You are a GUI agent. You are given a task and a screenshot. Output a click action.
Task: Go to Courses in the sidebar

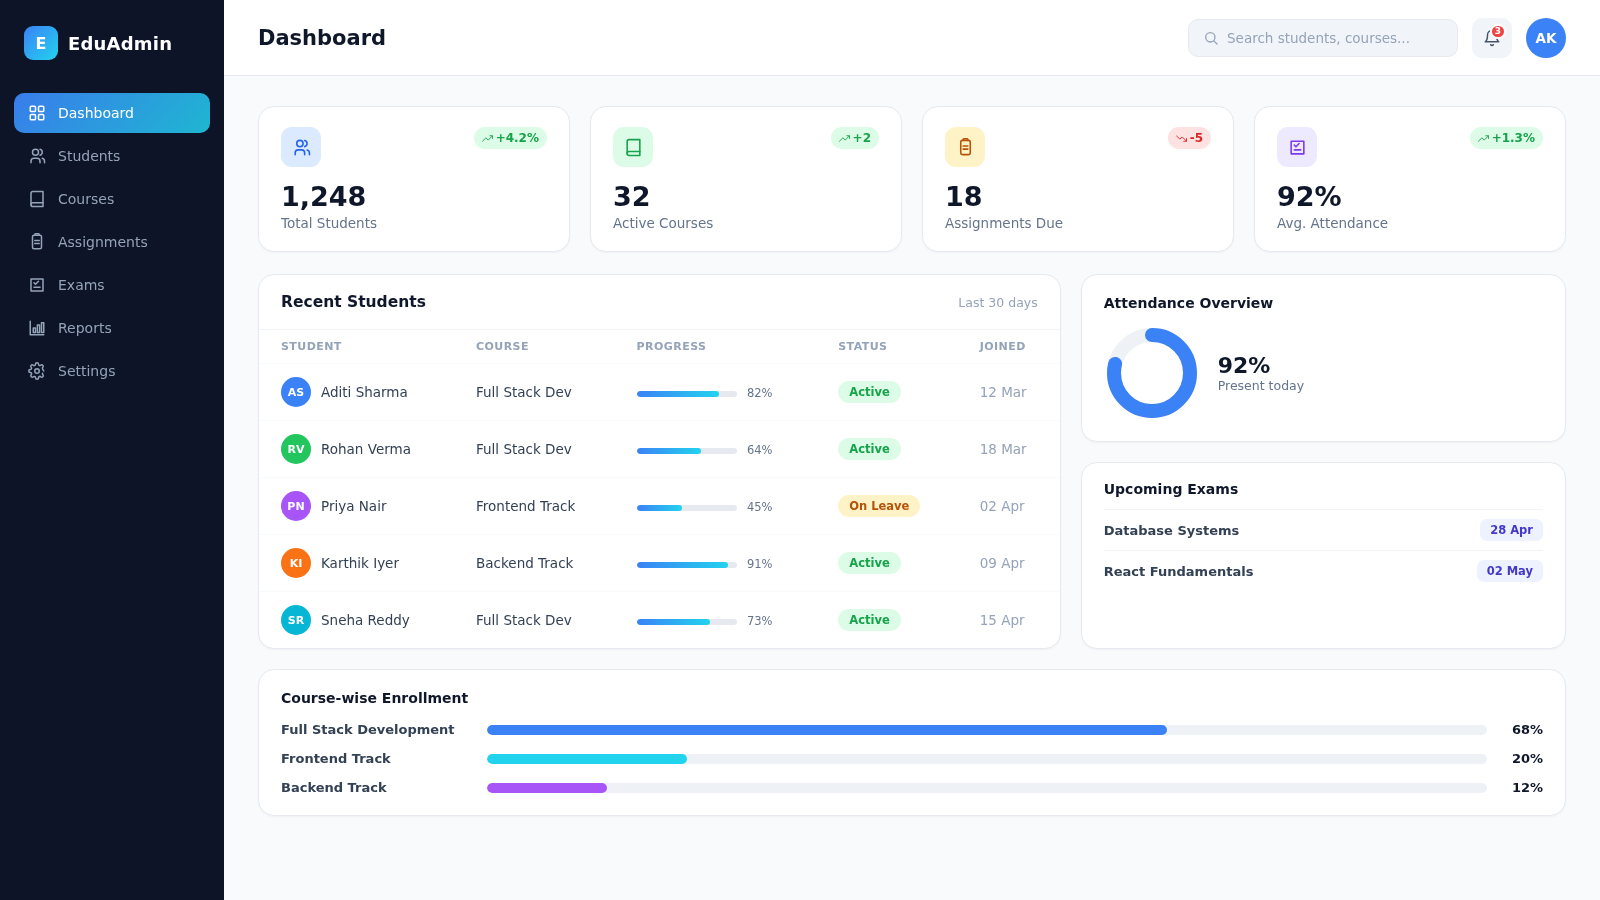[x=112, y=199]
